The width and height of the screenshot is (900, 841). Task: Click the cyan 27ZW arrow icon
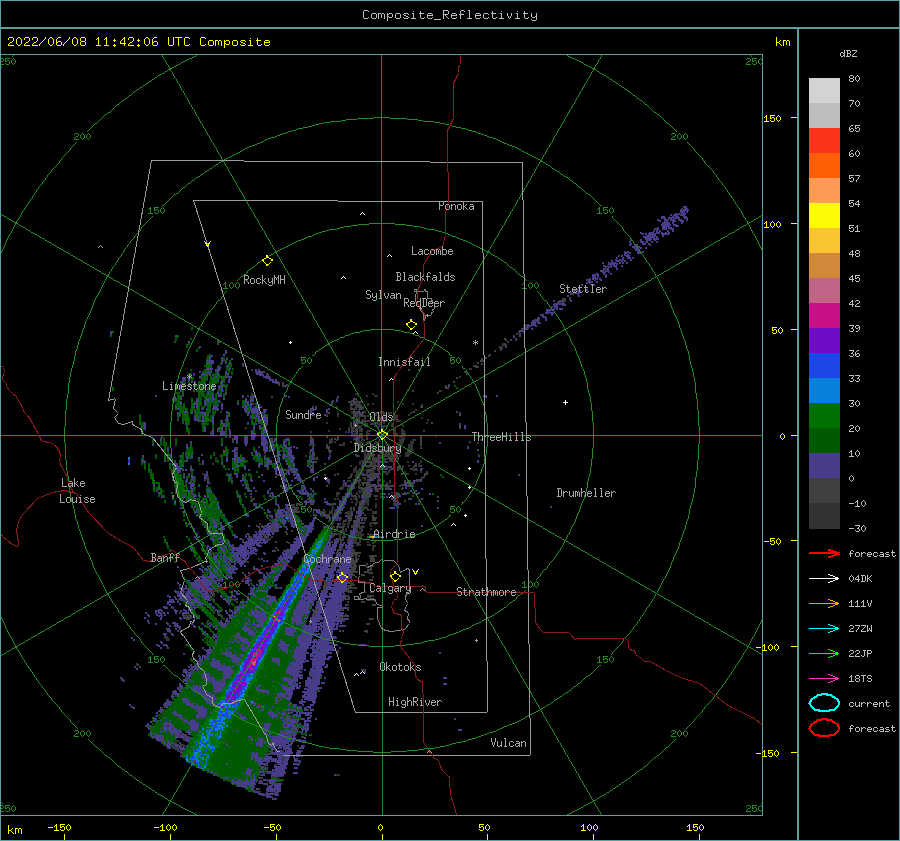click(824, 629)
